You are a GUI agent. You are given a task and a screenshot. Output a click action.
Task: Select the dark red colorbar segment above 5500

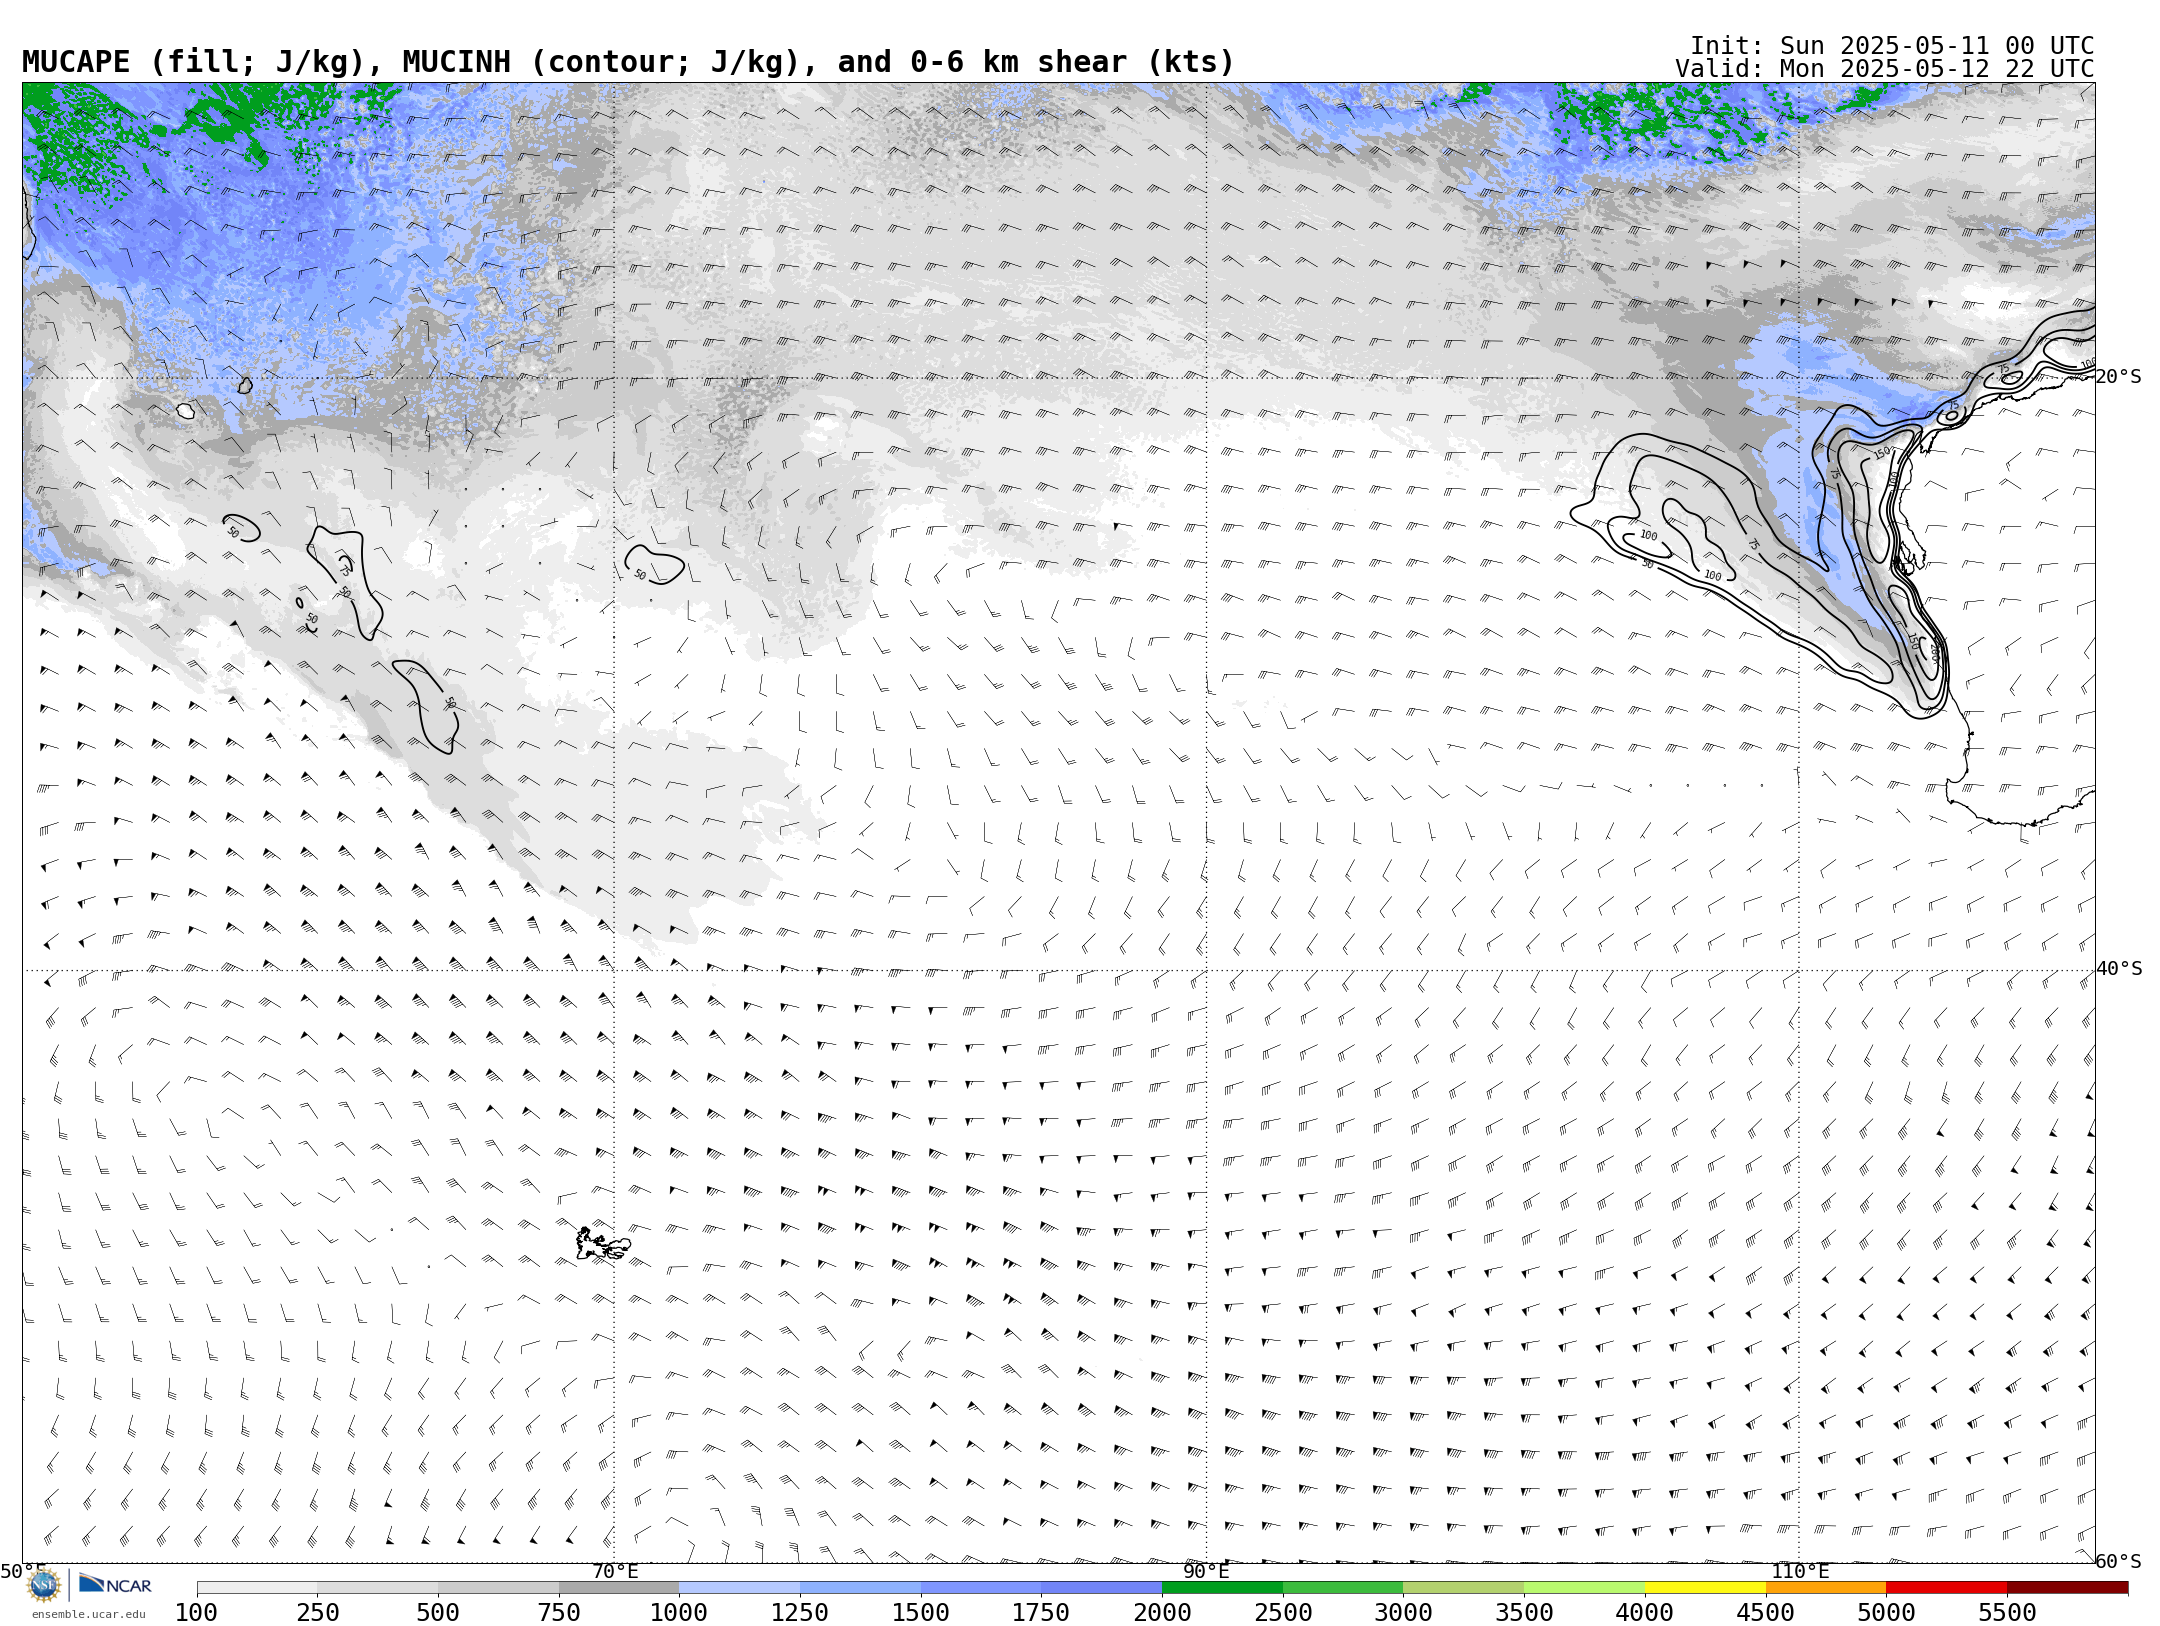point(2067,1588)
